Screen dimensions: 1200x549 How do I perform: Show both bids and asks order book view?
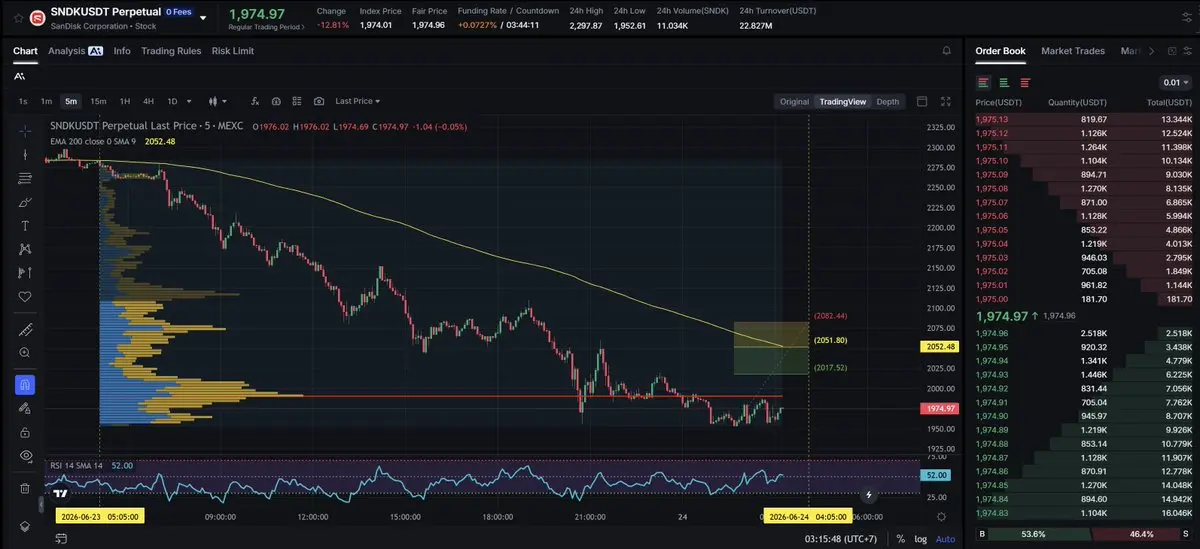tap(984, 82)
